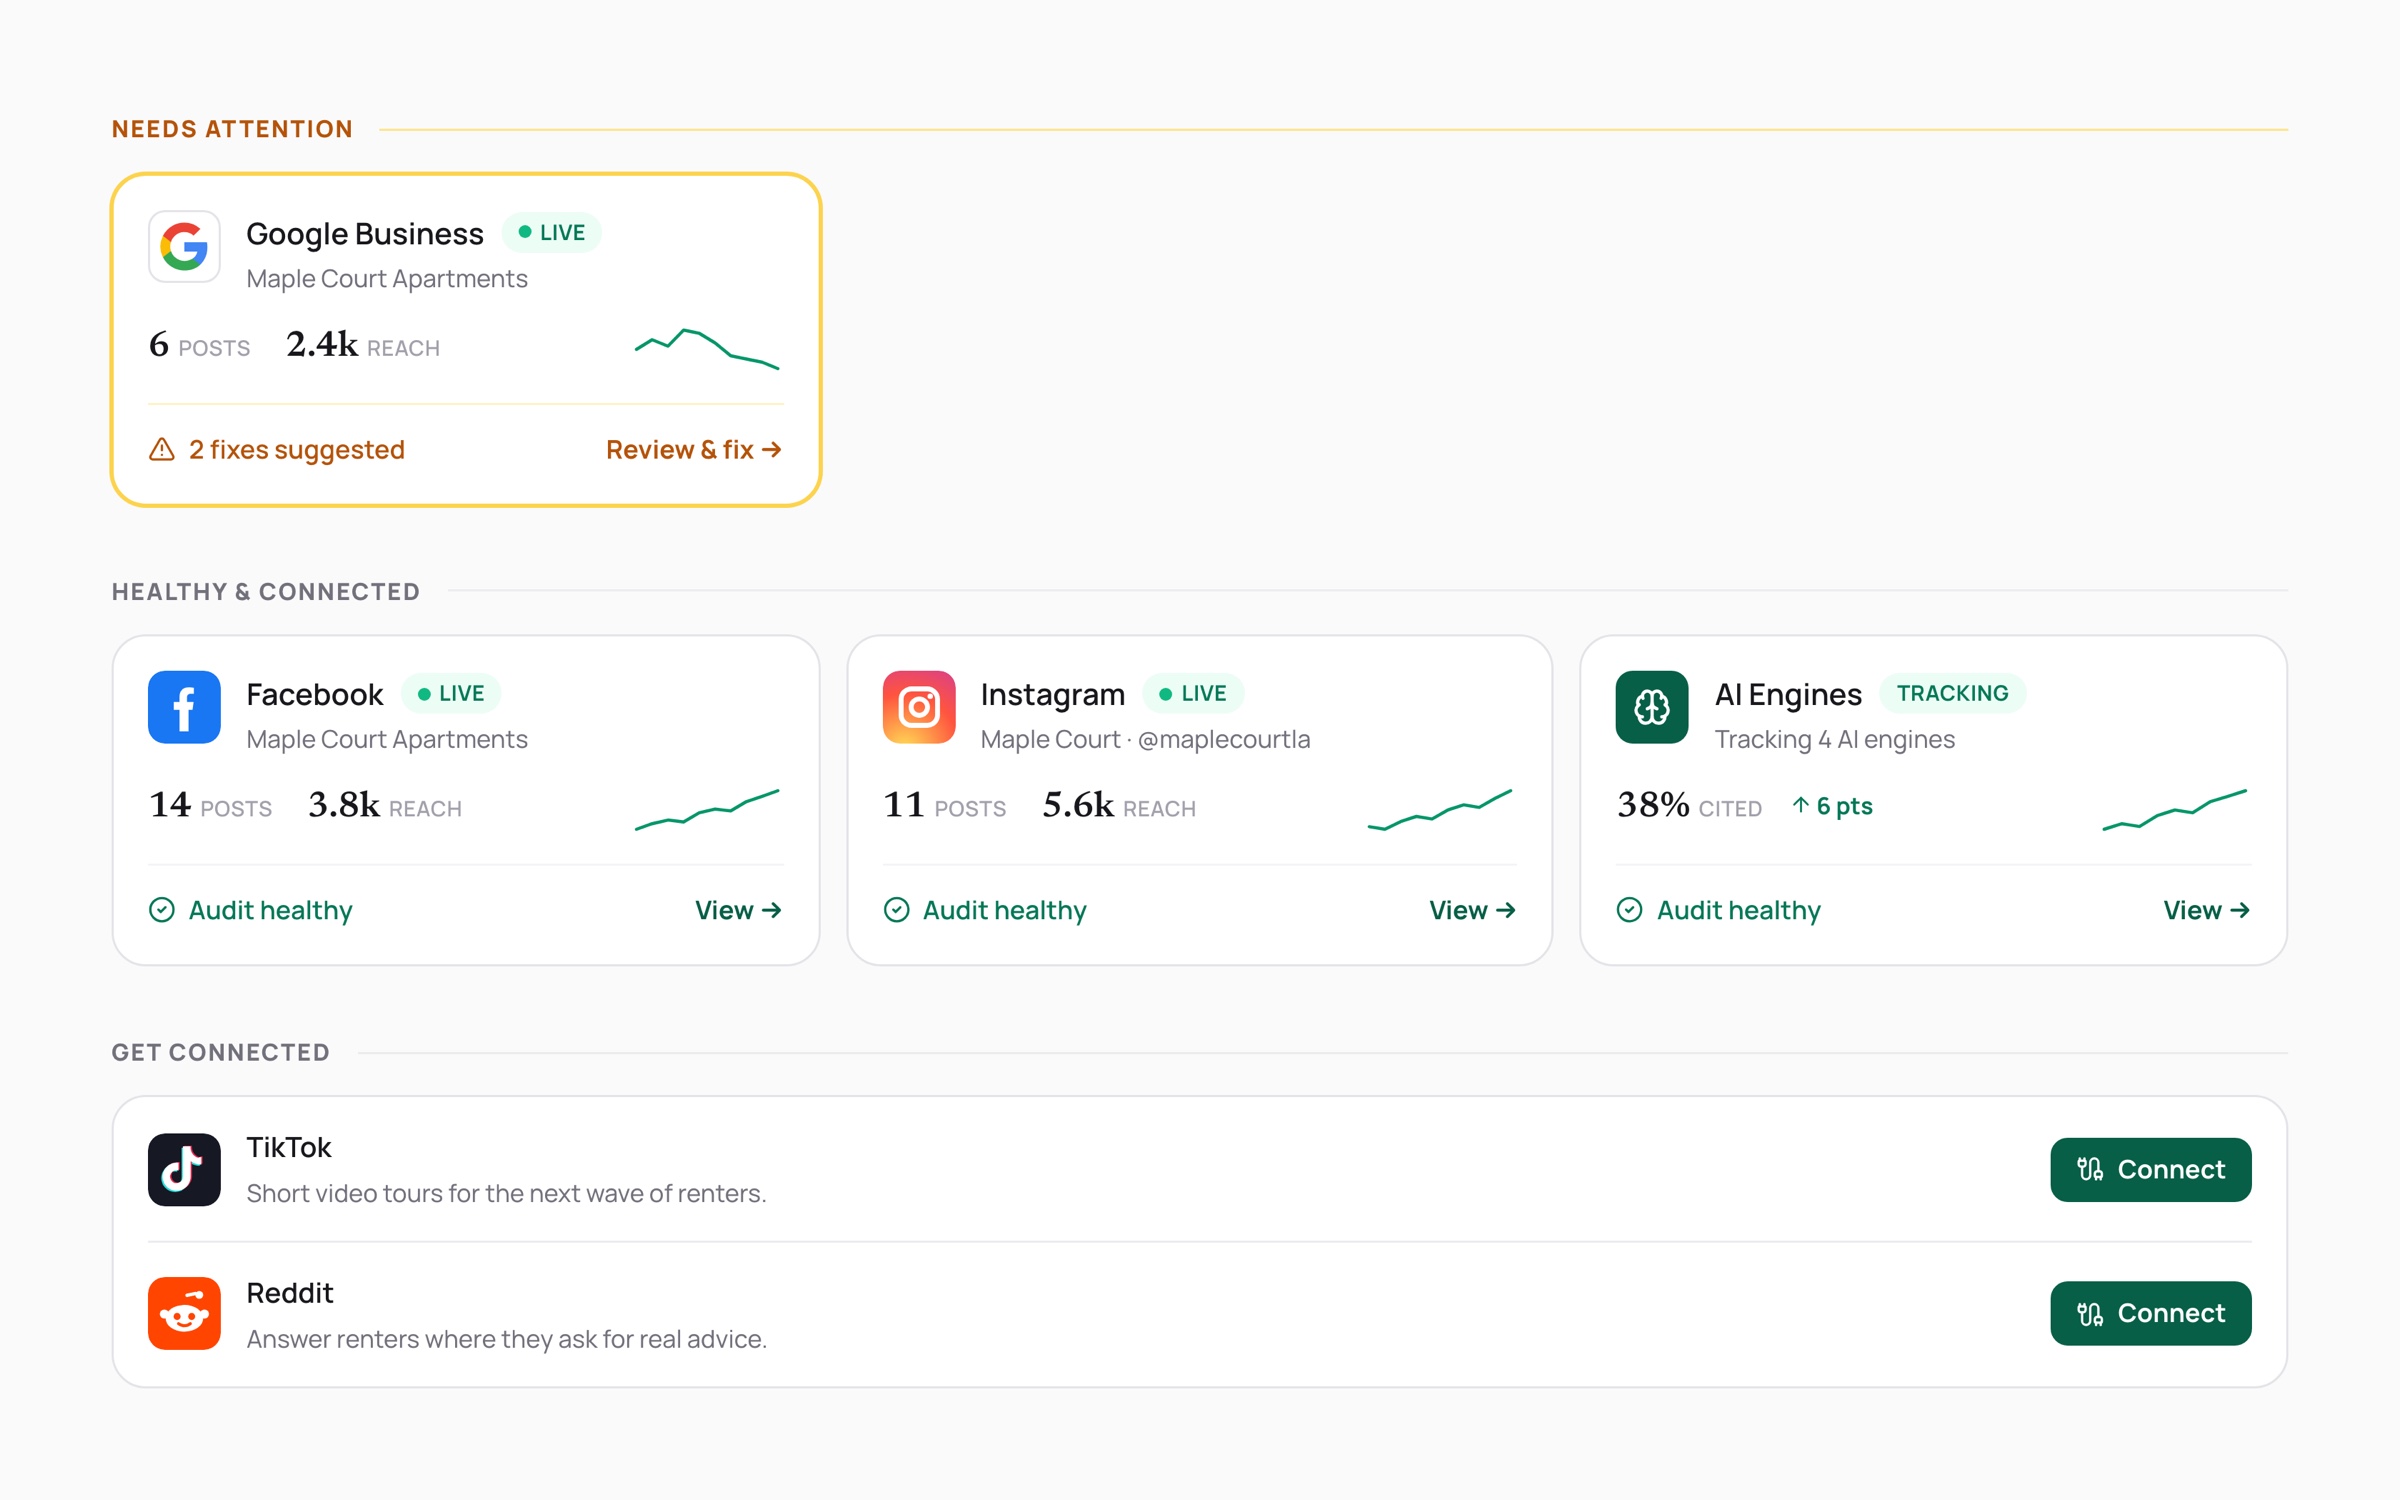Click the 'AI Engines' card title
The height and width of the screenshot is (1500, 2400).
[x=1789, y=695]
